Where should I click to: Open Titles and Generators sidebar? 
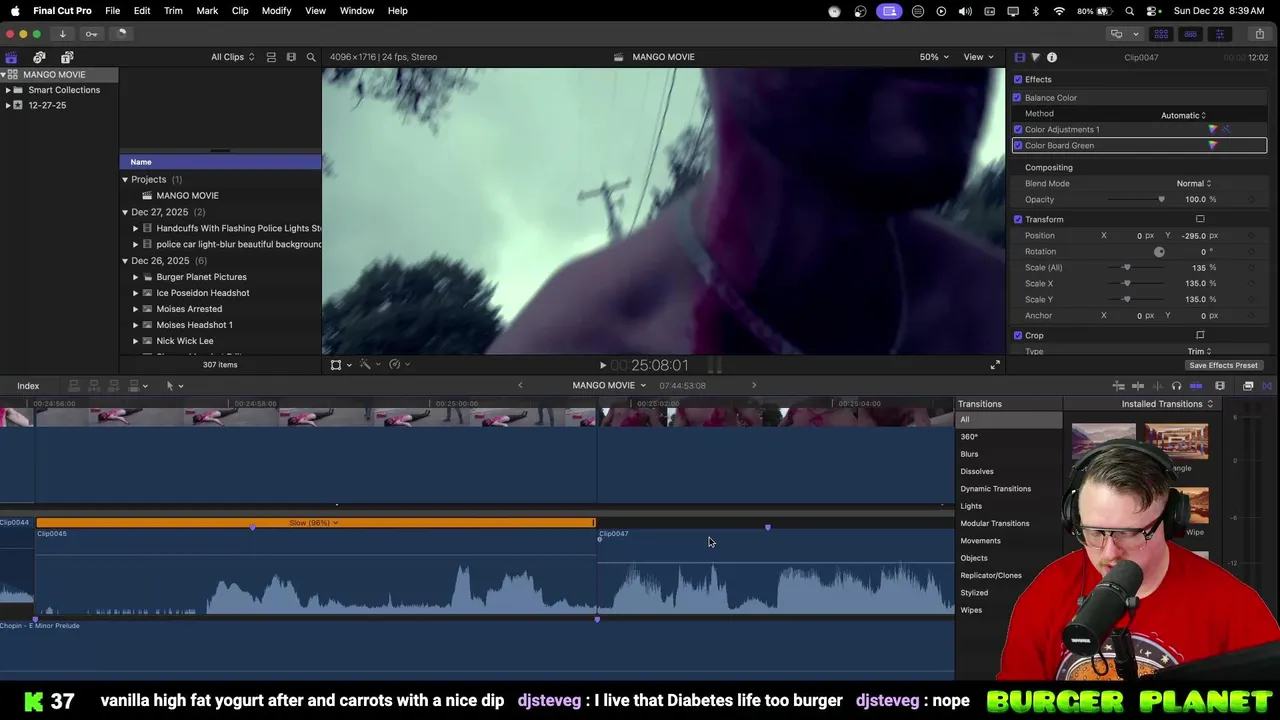pyautogui.click(x=67, y=57)
